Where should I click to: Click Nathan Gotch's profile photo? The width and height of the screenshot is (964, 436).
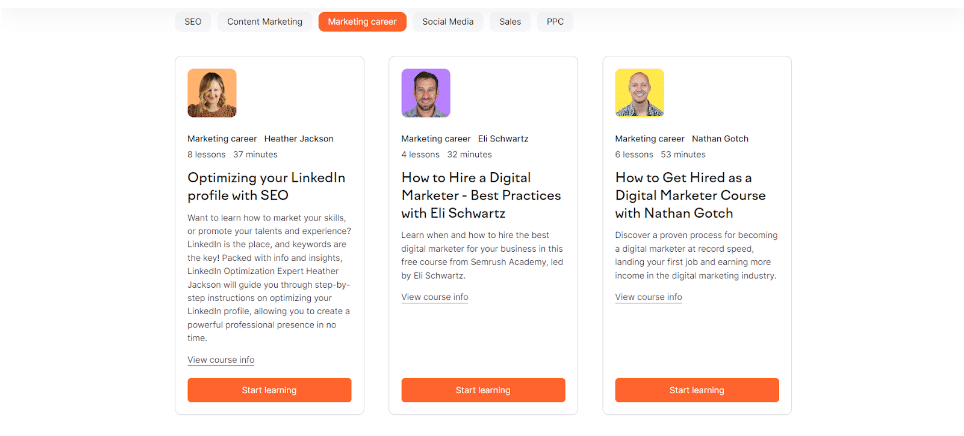click(x=639, y=93)
